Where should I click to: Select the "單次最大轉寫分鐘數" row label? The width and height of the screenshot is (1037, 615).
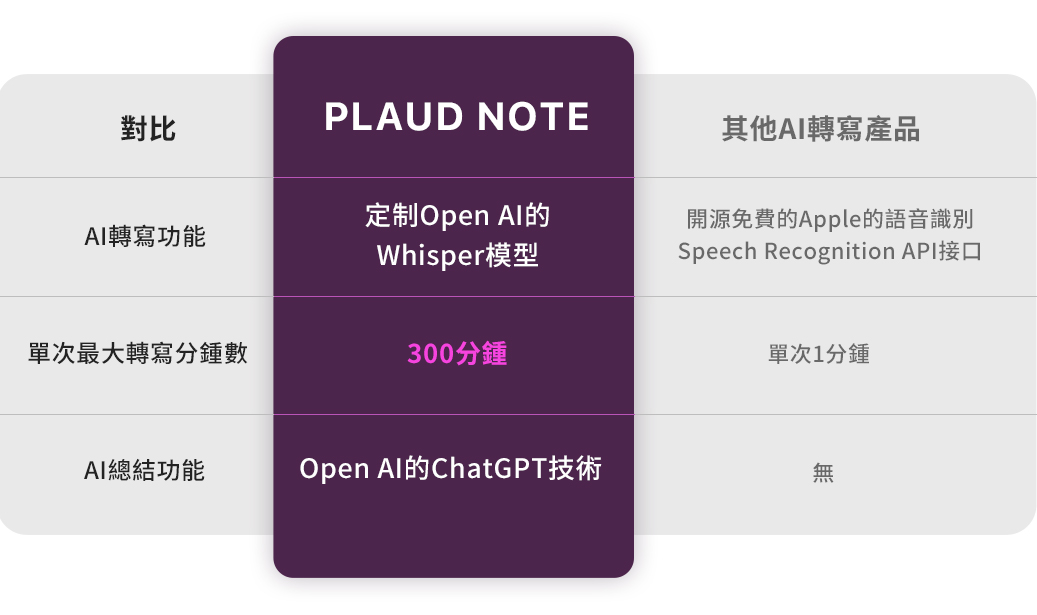coord(138,353)
